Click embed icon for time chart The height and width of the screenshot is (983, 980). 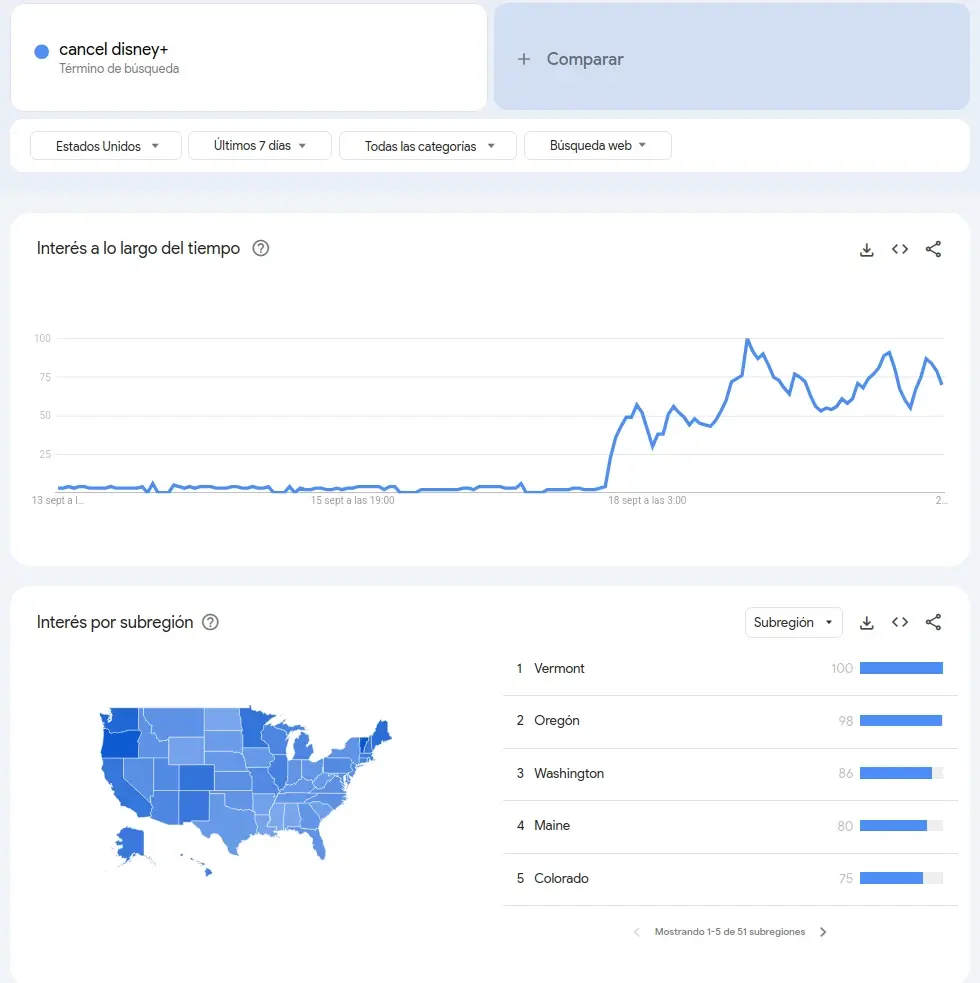(900, 250)
